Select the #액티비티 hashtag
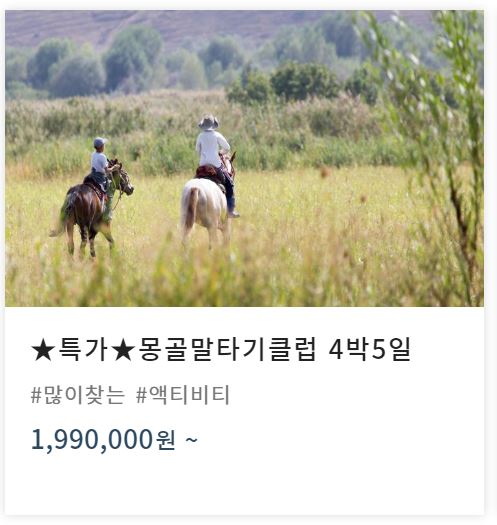The width and height of the screenshot is (497, 525). 183,395
